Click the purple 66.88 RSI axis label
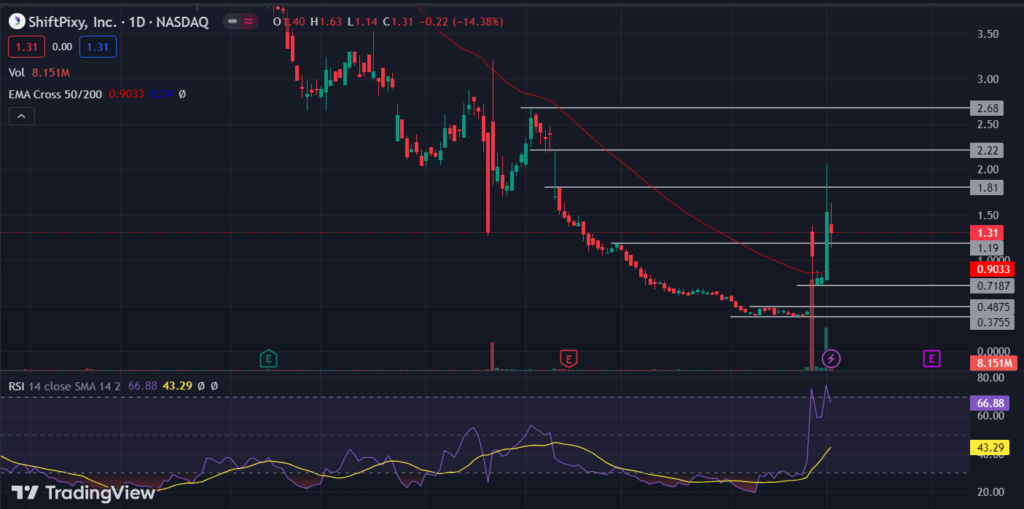 click(x=988, y=404)
